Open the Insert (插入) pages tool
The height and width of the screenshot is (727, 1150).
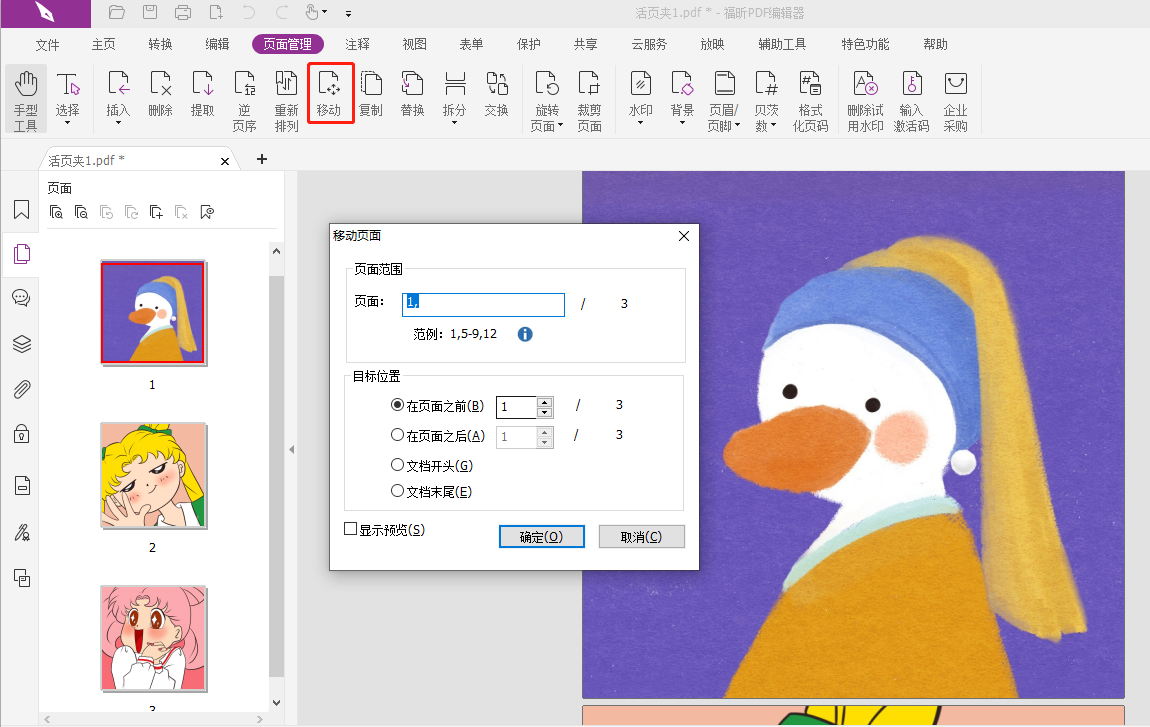pyautogui.click(x=118, y=98)
